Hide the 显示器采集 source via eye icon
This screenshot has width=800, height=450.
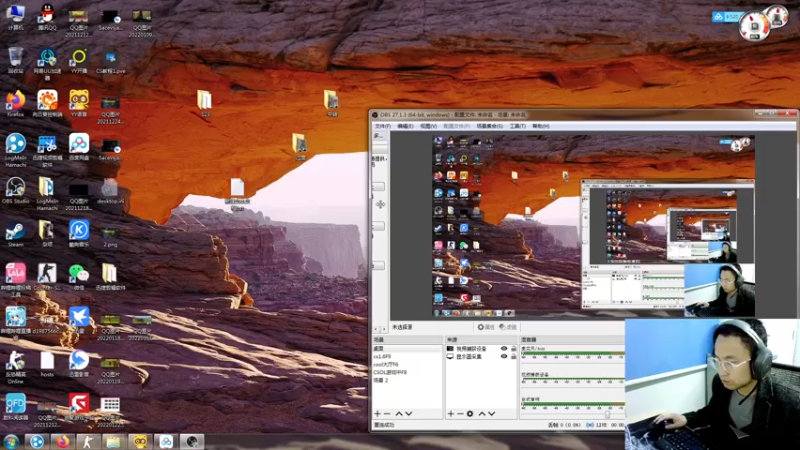point(504,357)
